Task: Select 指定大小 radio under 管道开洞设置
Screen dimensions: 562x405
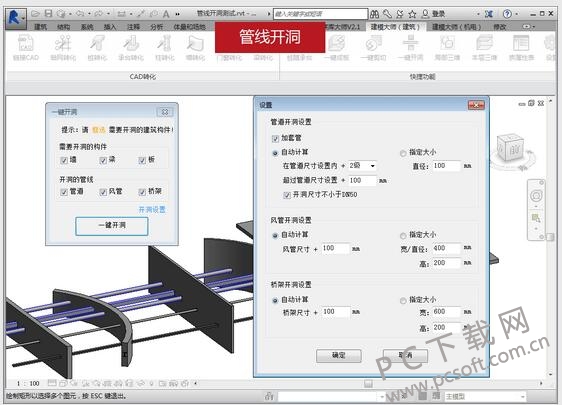Action: click(x=403, y=153)
